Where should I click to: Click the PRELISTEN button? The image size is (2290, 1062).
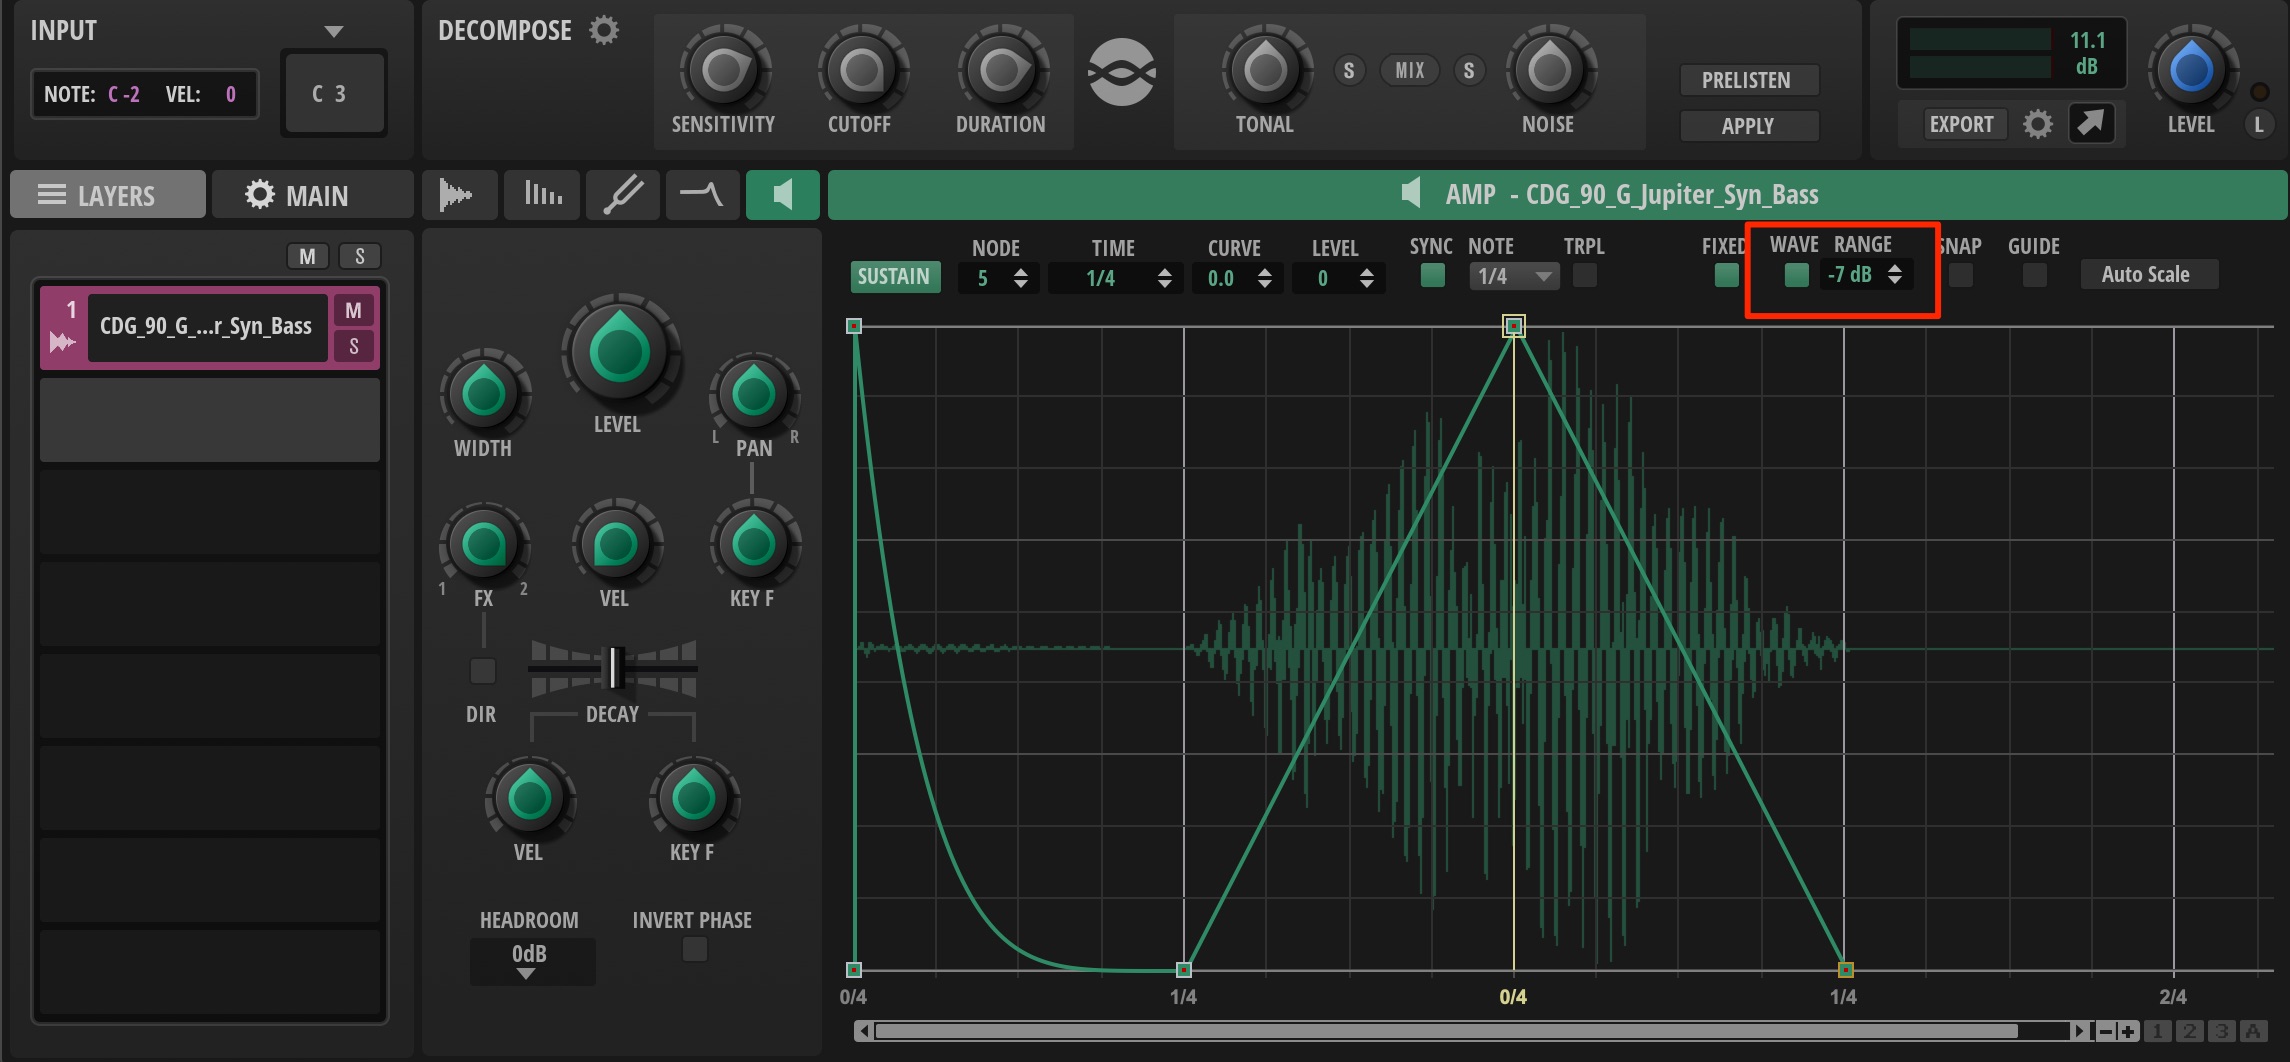[x=1748, y=80]
